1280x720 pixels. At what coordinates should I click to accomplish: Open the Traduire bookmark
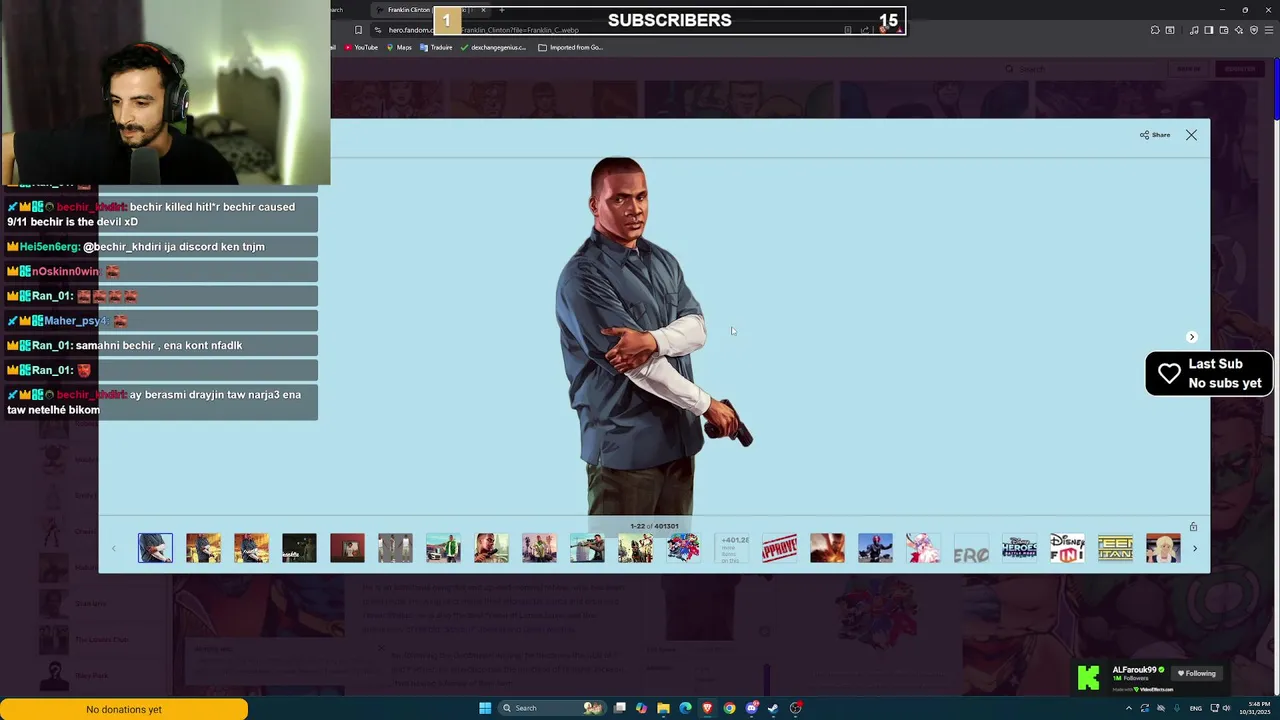click(x=437, y=47)
